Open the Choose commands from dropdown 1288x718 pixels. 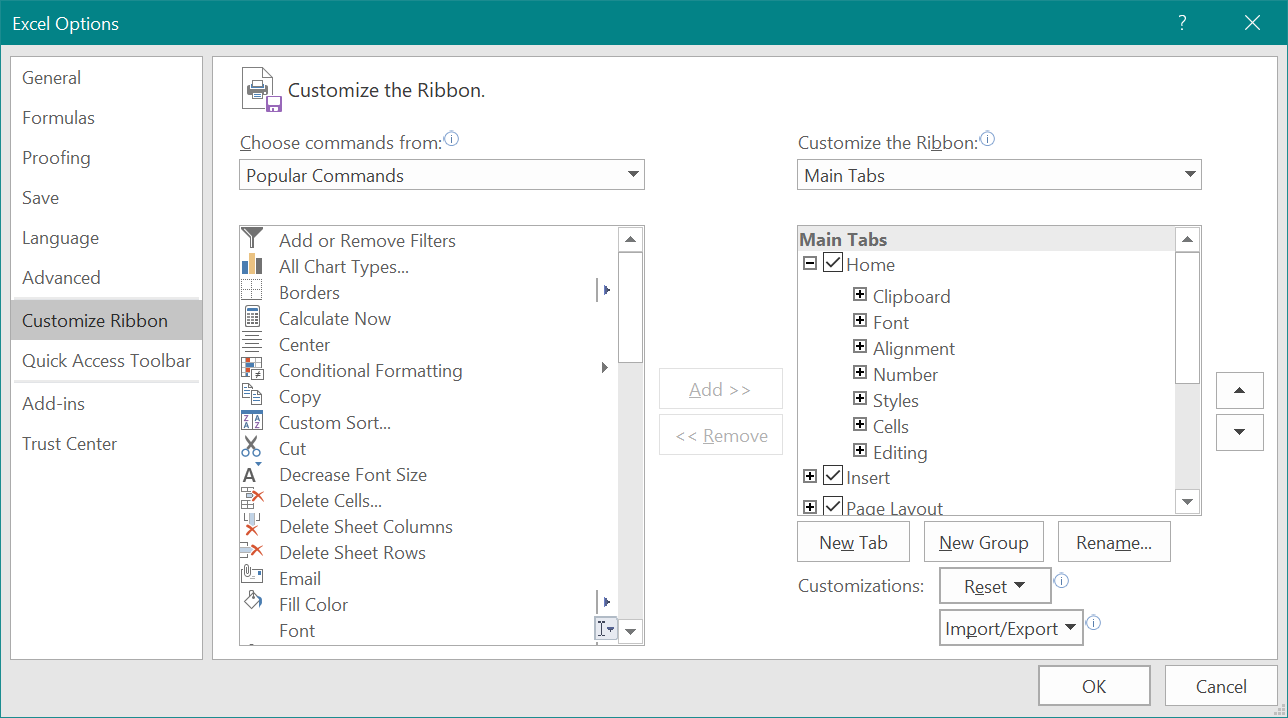pos(634,174)
